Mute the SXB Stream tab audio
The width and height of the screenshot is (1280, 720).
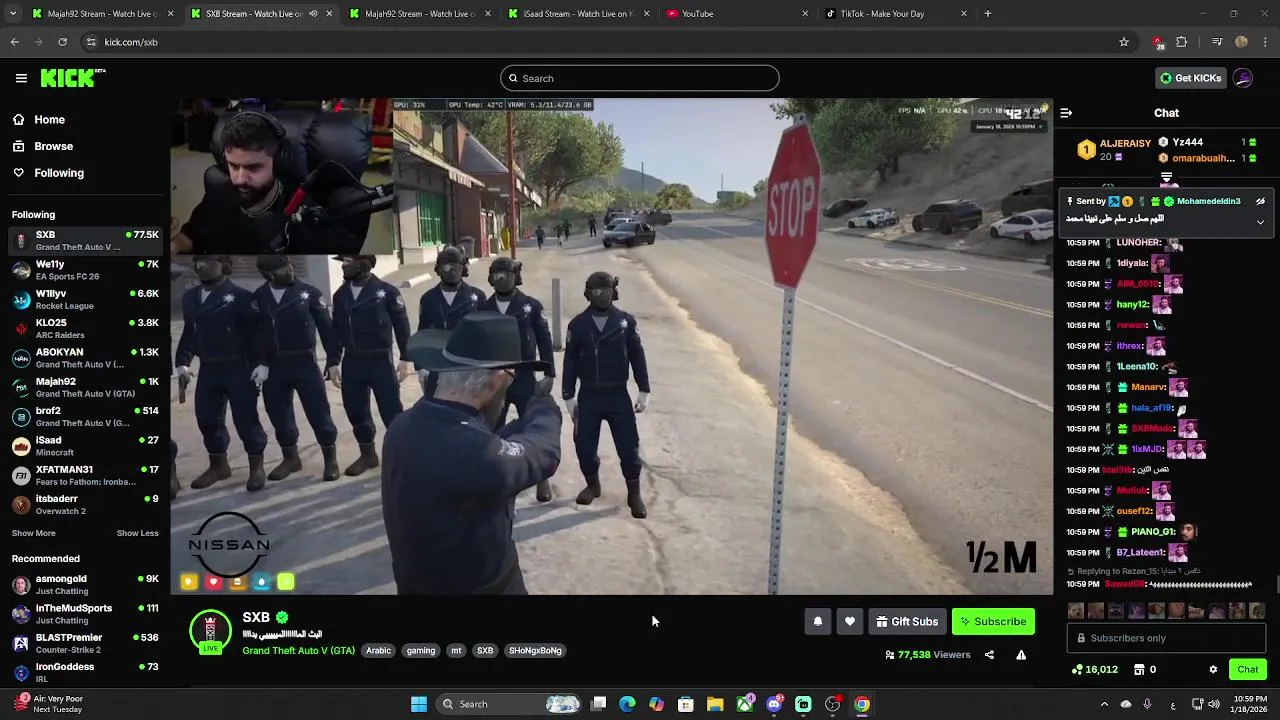point(313,14)
